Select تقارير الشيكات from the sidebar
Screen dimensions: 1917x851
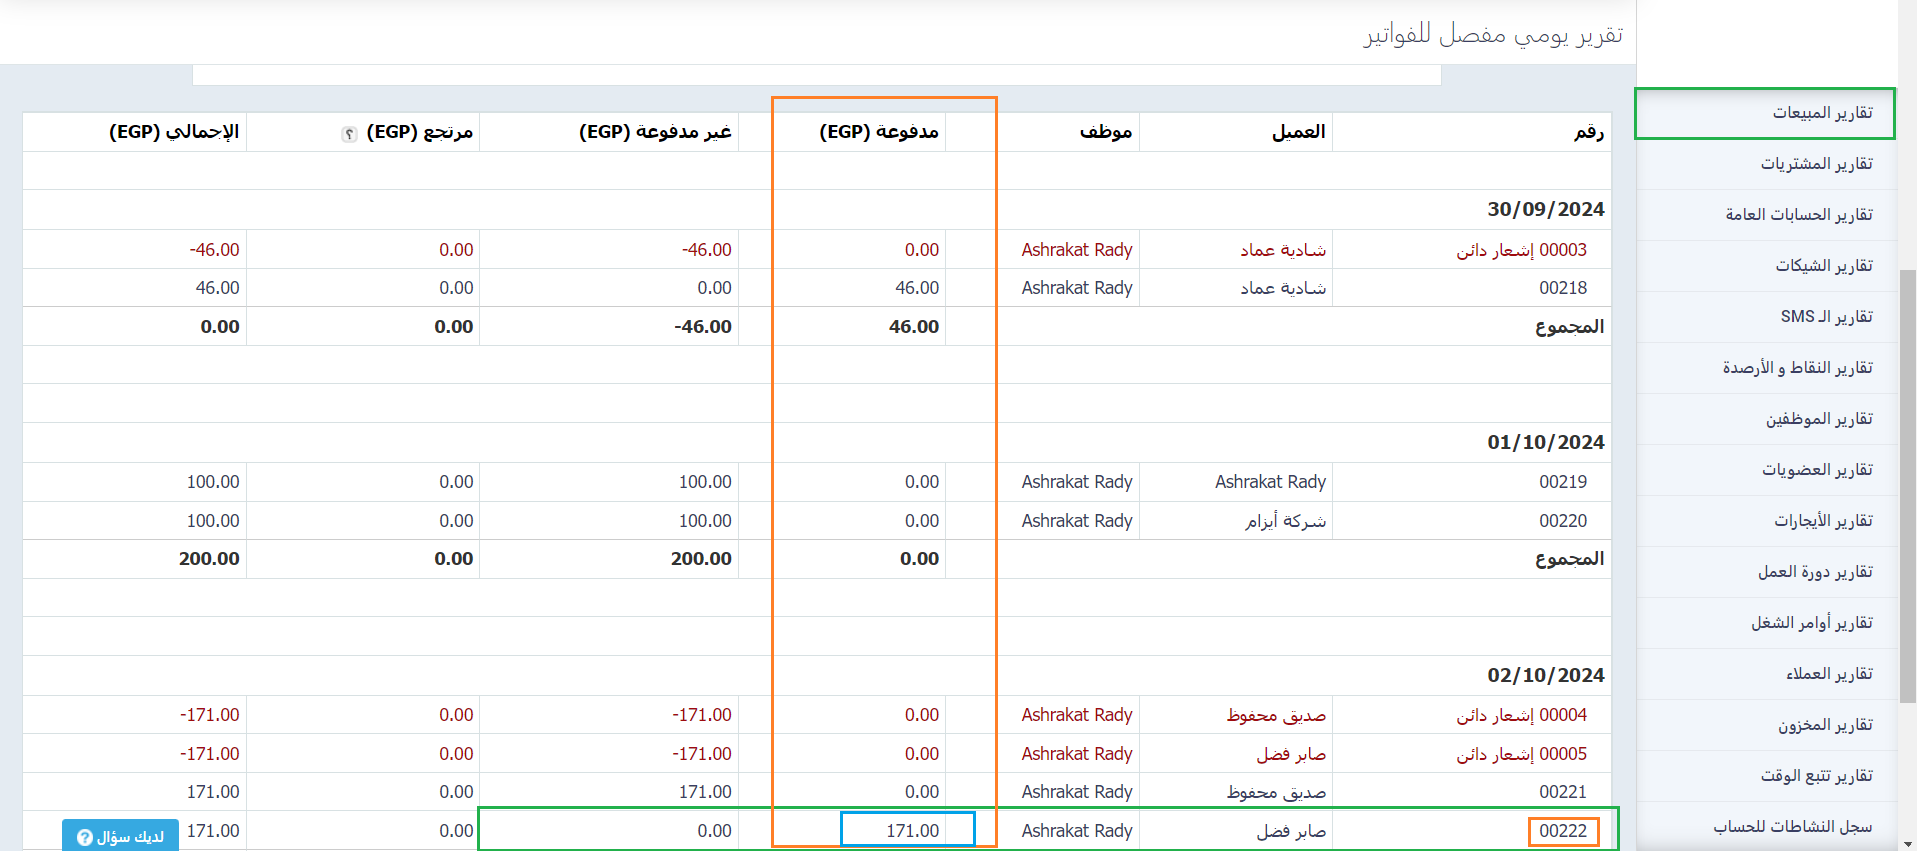coord(1823,266)
